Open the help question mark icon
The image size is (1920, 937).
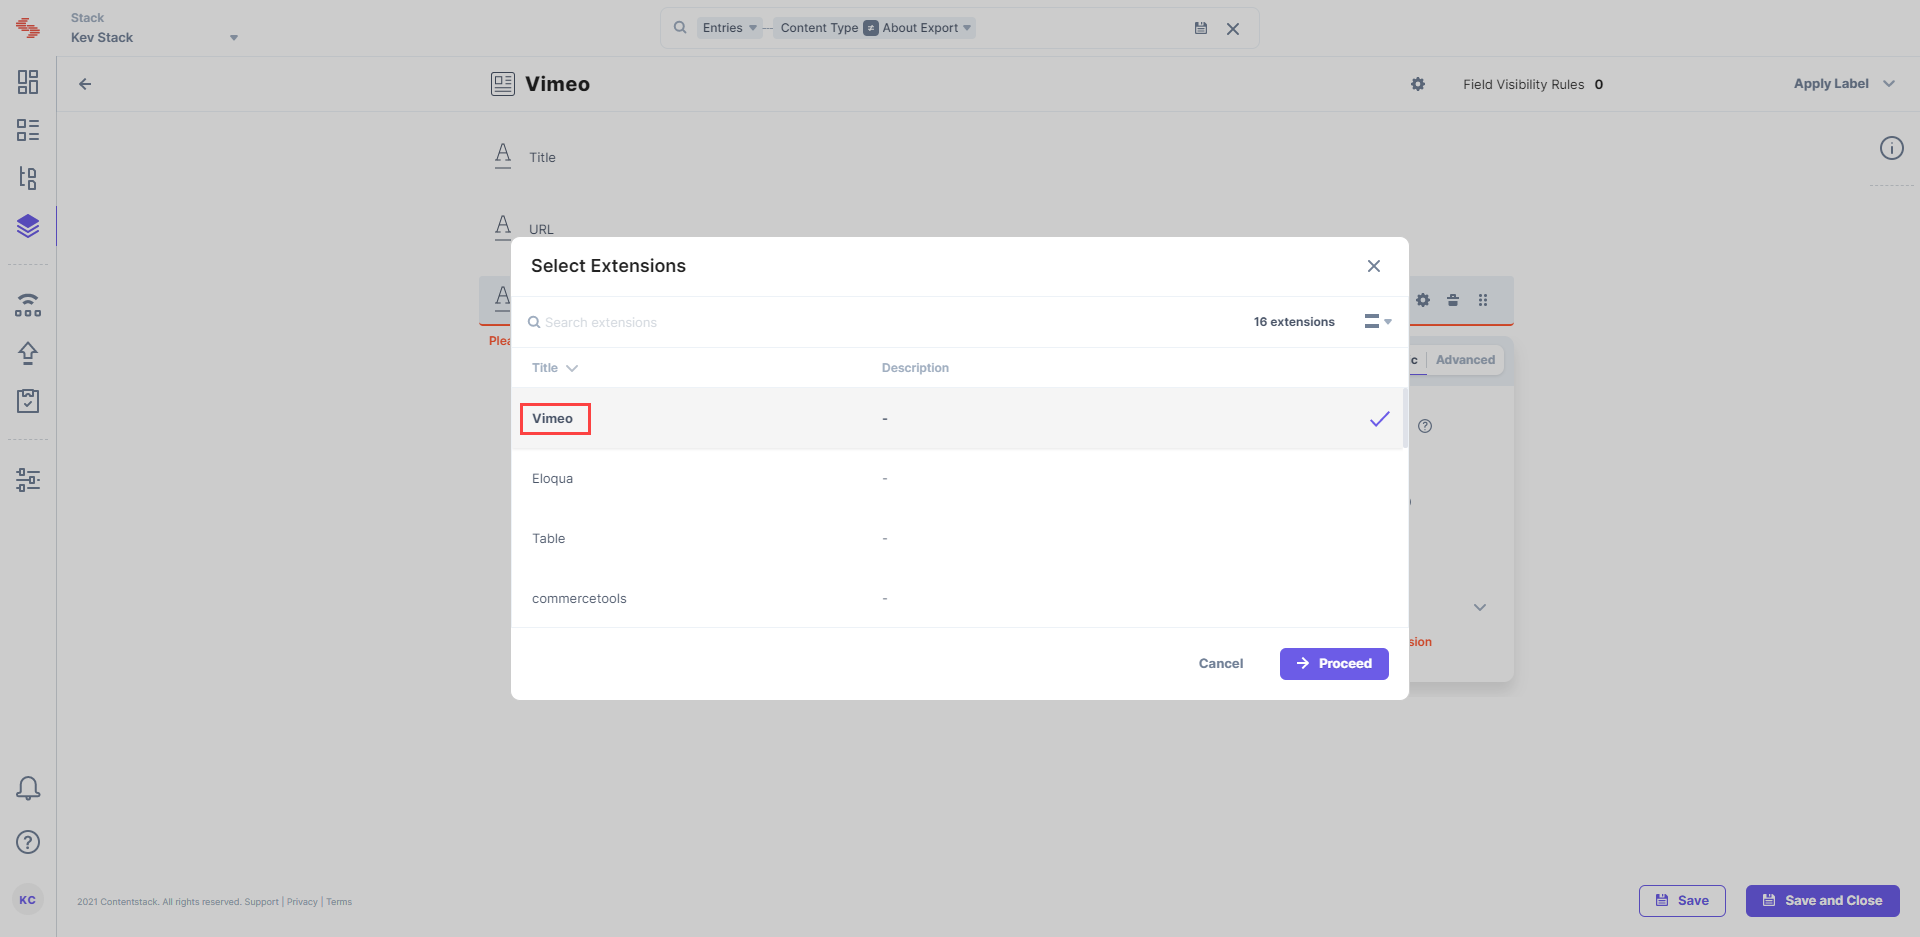(x=28, y=842)
